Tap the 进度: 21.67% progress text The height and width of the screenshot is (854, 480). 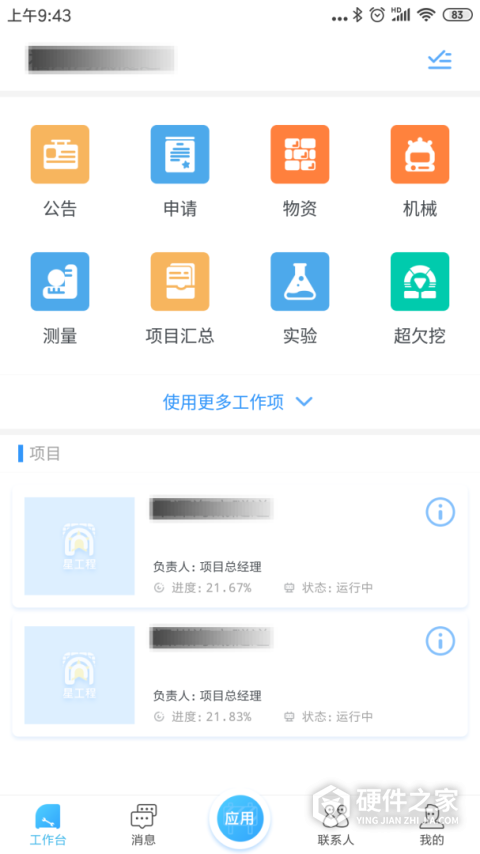[211, 588]
